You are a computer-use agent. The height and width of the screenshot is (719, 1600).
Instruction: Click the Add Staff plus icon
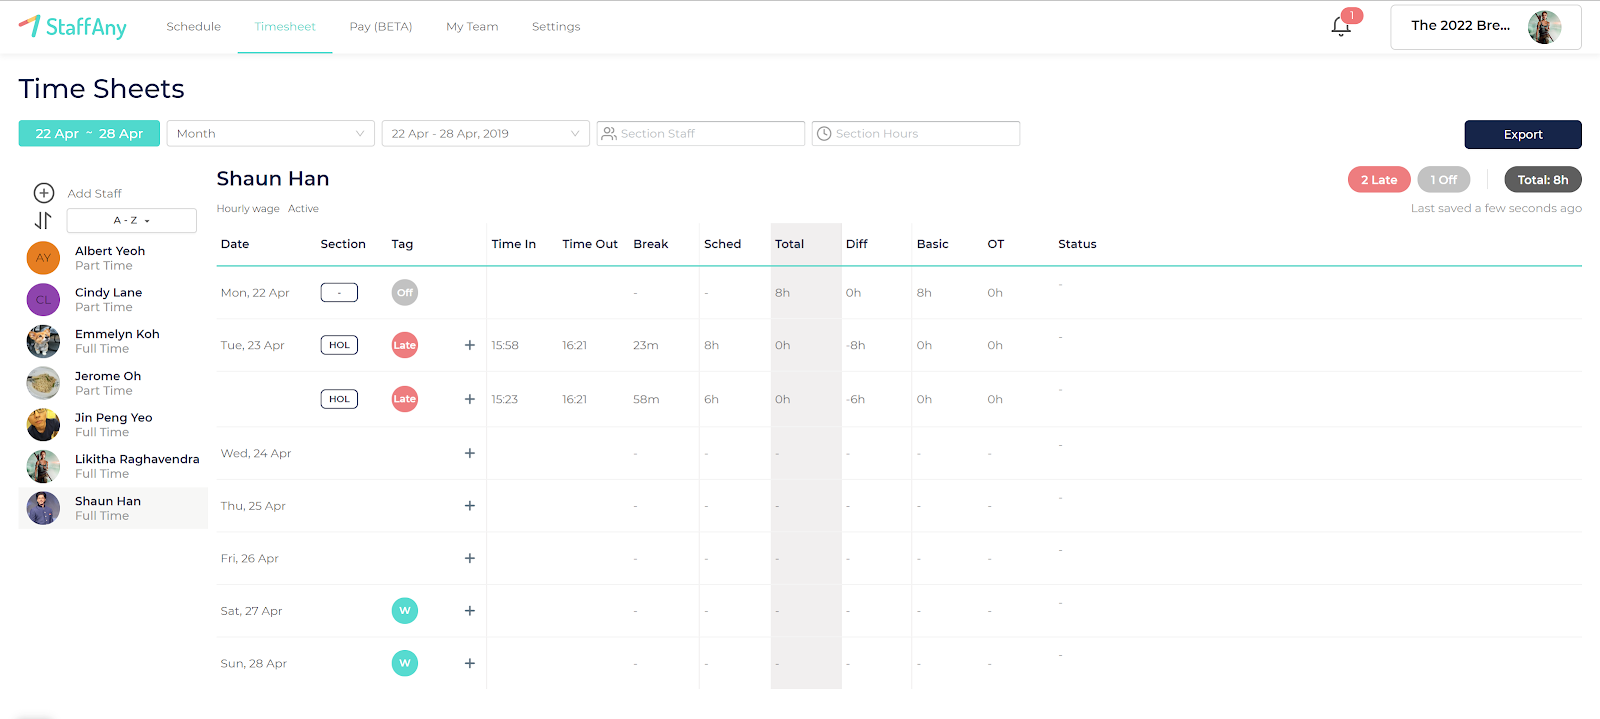pyautogui.click(x=44, y=193)
